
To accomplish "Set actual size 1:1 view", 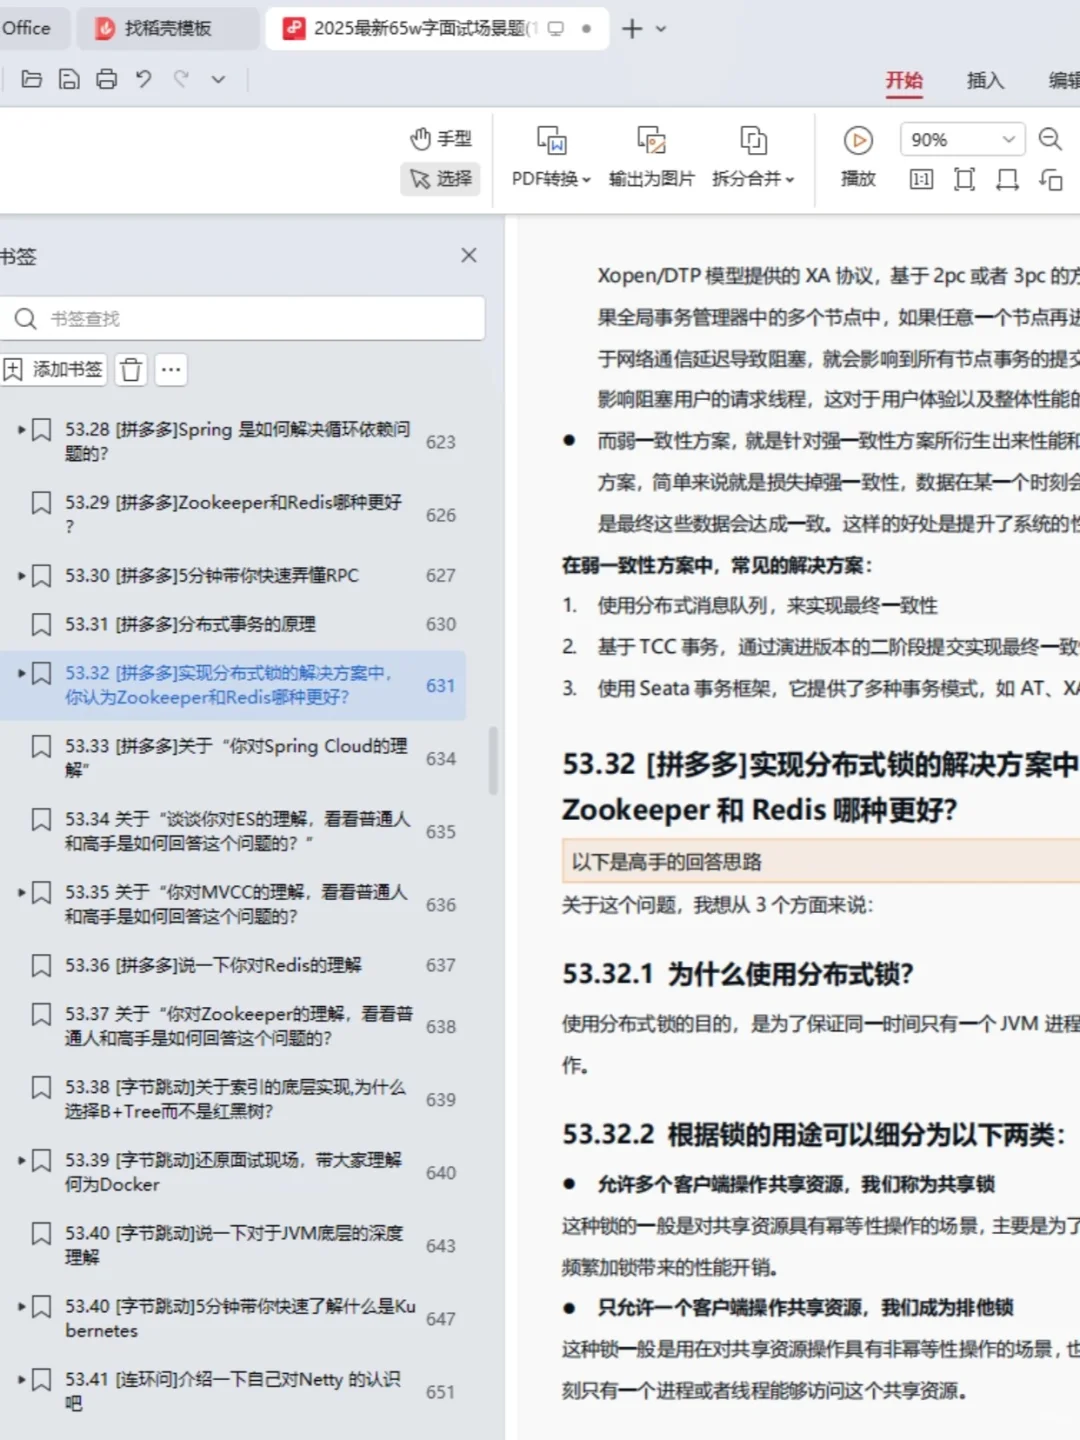I will [921, 179].
